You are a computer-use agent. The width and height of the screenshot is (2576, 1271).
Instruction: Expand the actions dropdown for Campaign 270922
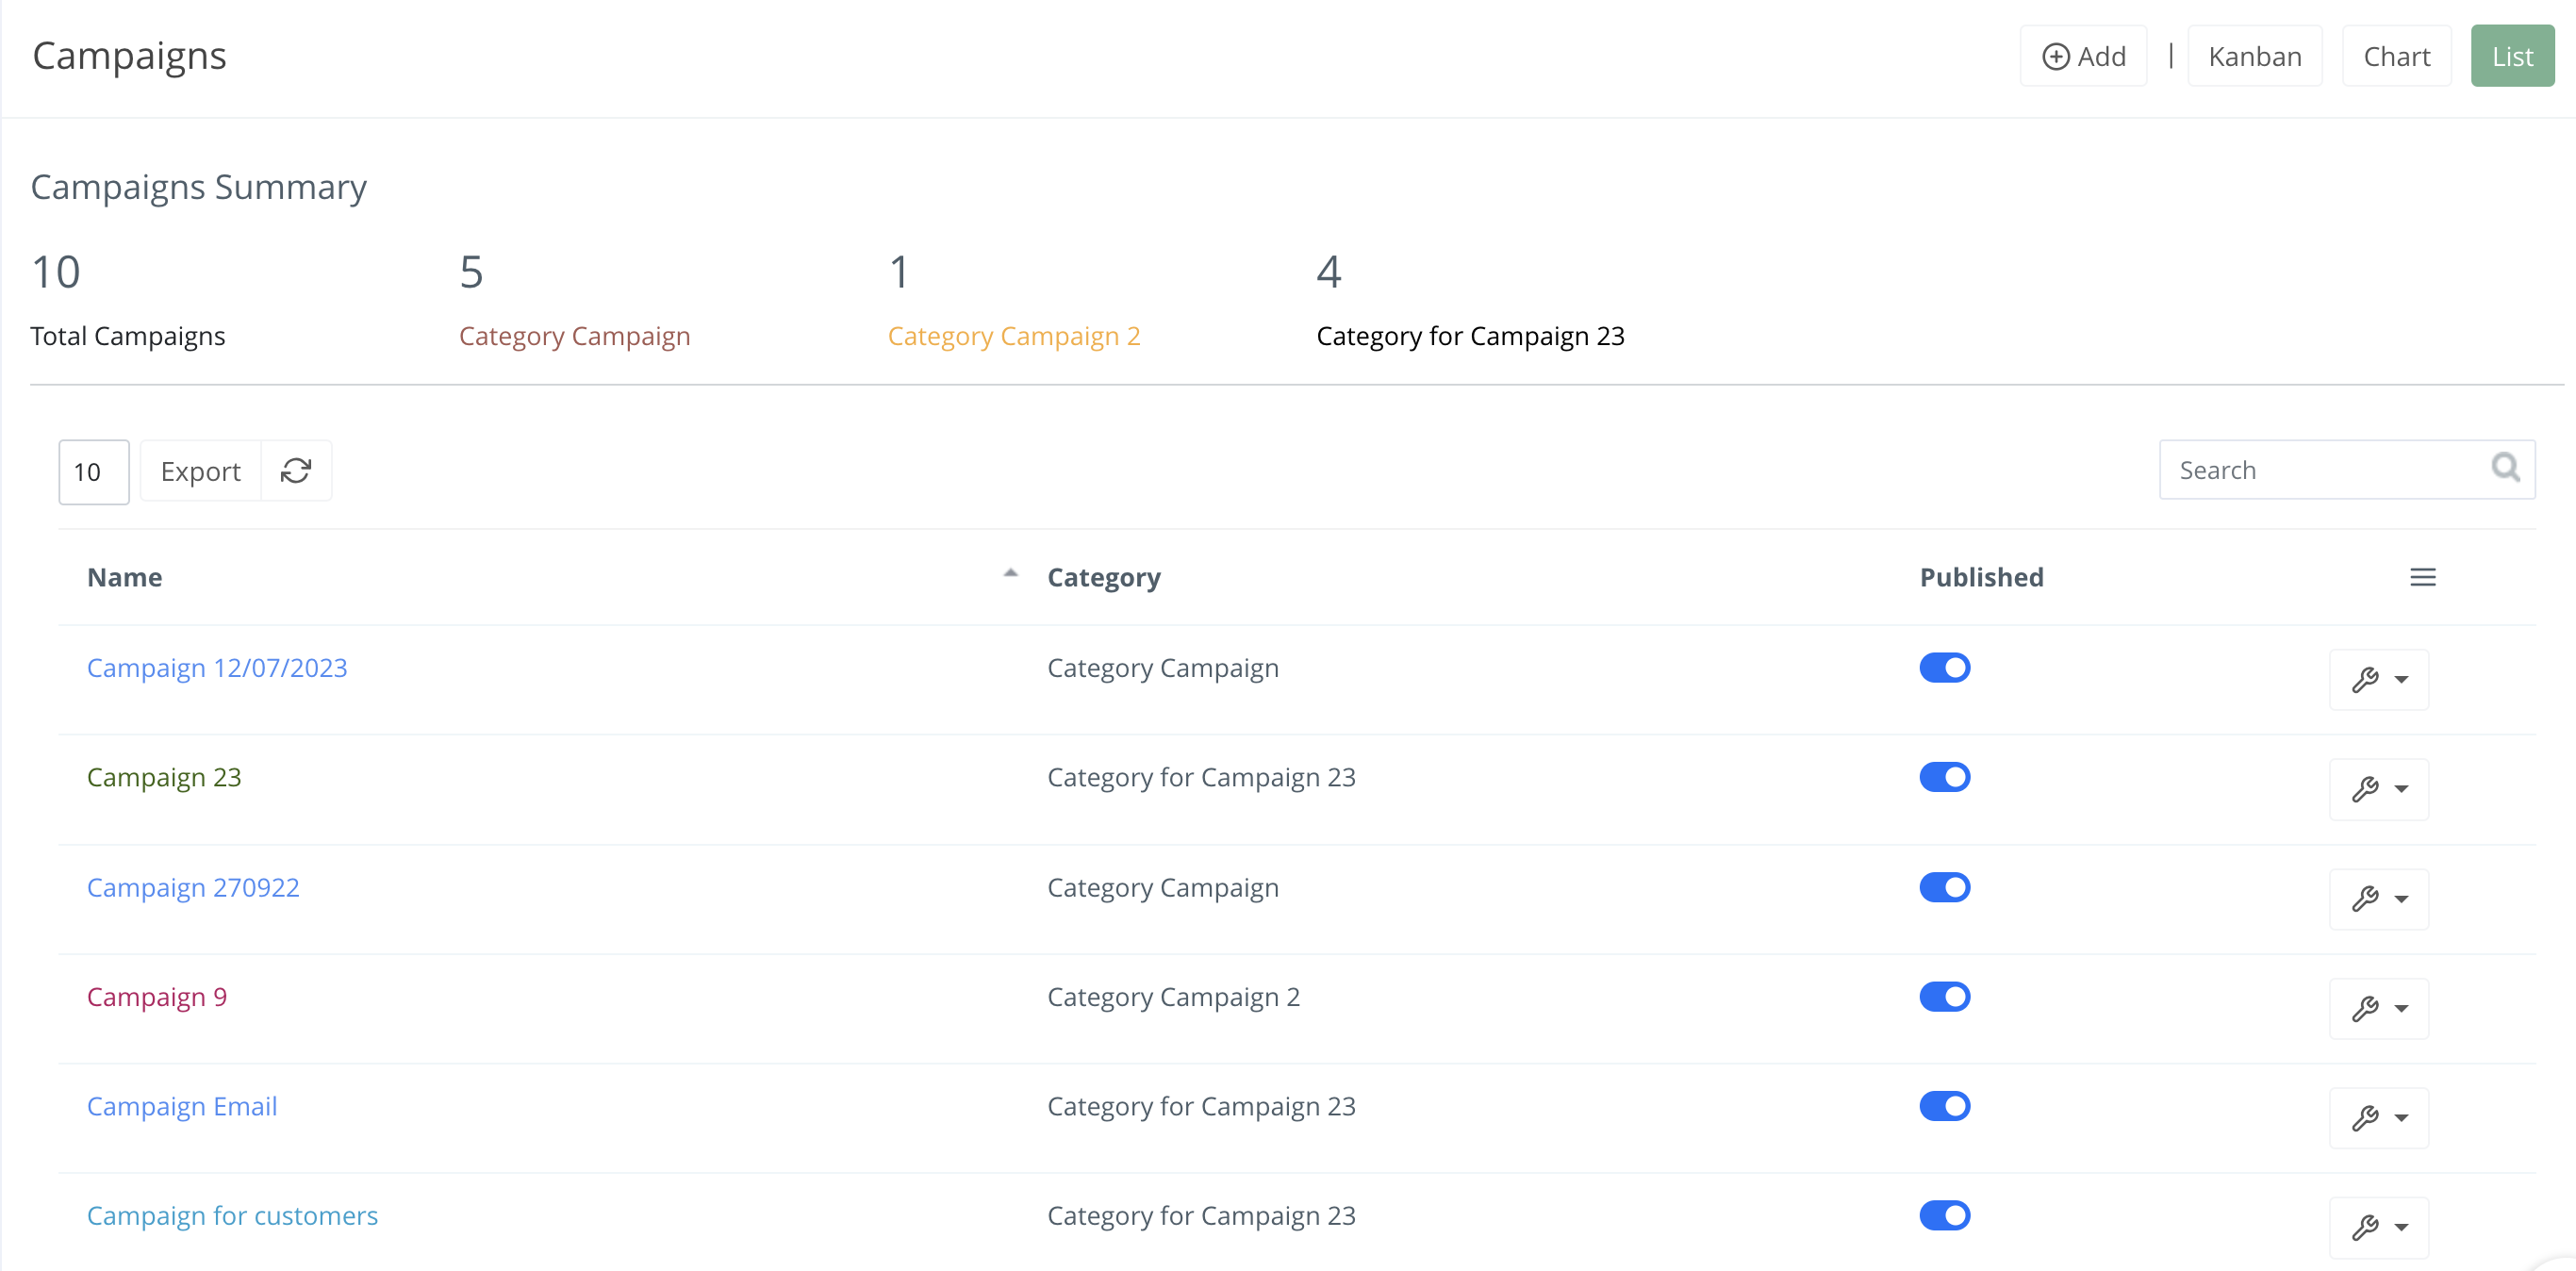(x=2402, y=898)
